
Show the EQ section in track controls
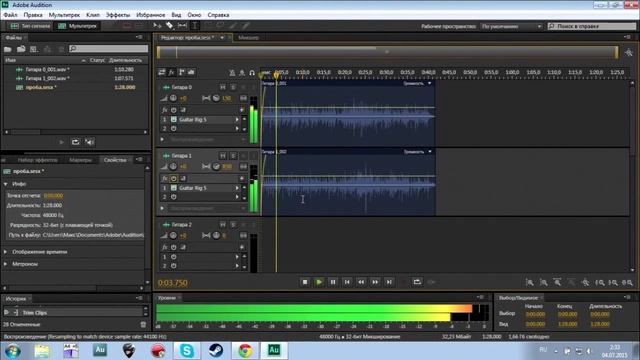(191, 72)
